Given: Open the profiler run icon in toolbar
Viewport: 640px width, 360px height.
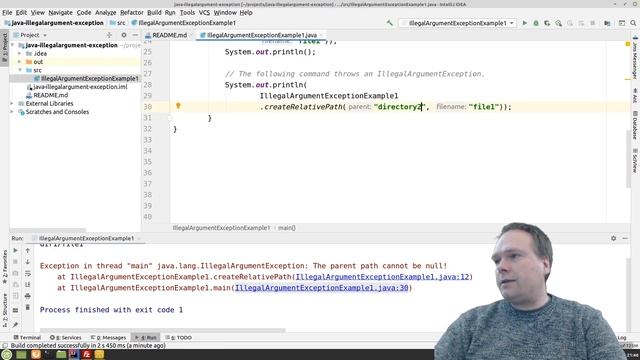Looking at the screenshot, I should point(558,23).
